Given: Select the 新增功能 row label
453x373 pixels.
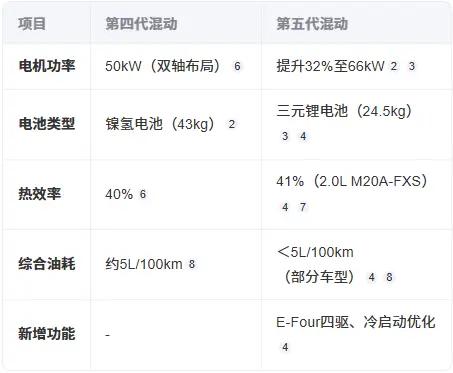Looking at the screenshot, I should pos(47,334).
